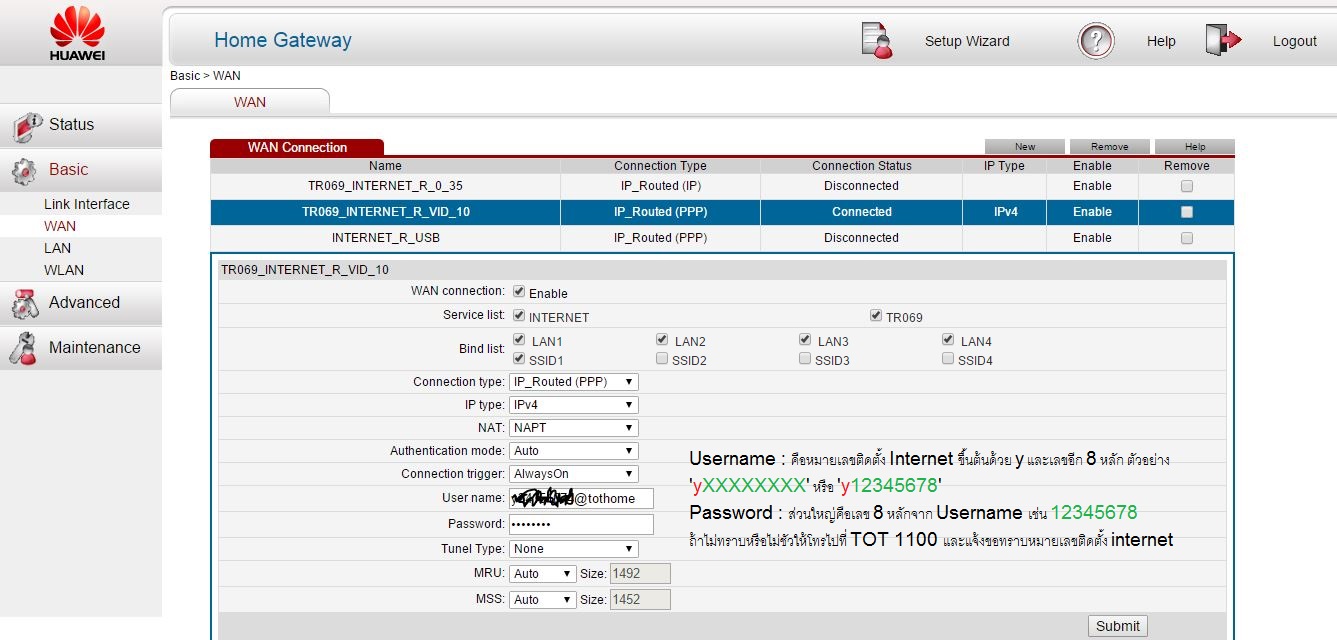The height and width of the screenshot is (640, 1337).
Task: Click the Huawei logo
Action: [x=77, y=33]
